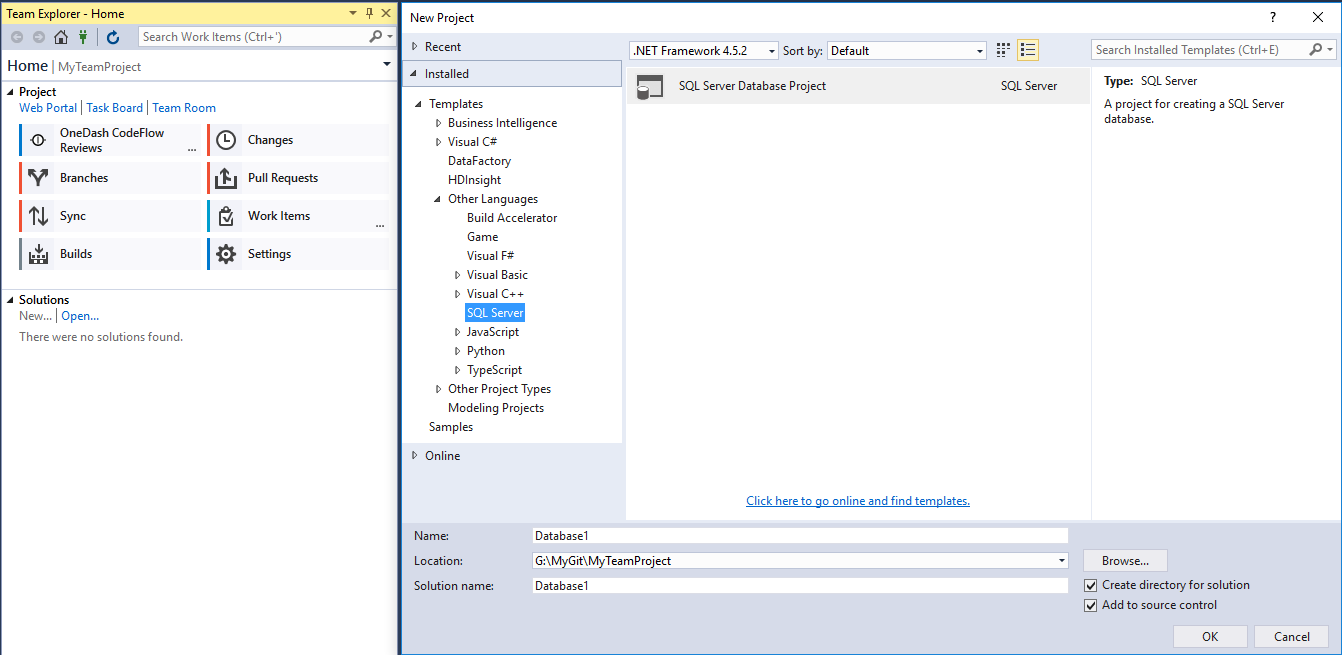Expand the Visual Basic node
The image size is (1342, 655).
click(x=458, y=275)
